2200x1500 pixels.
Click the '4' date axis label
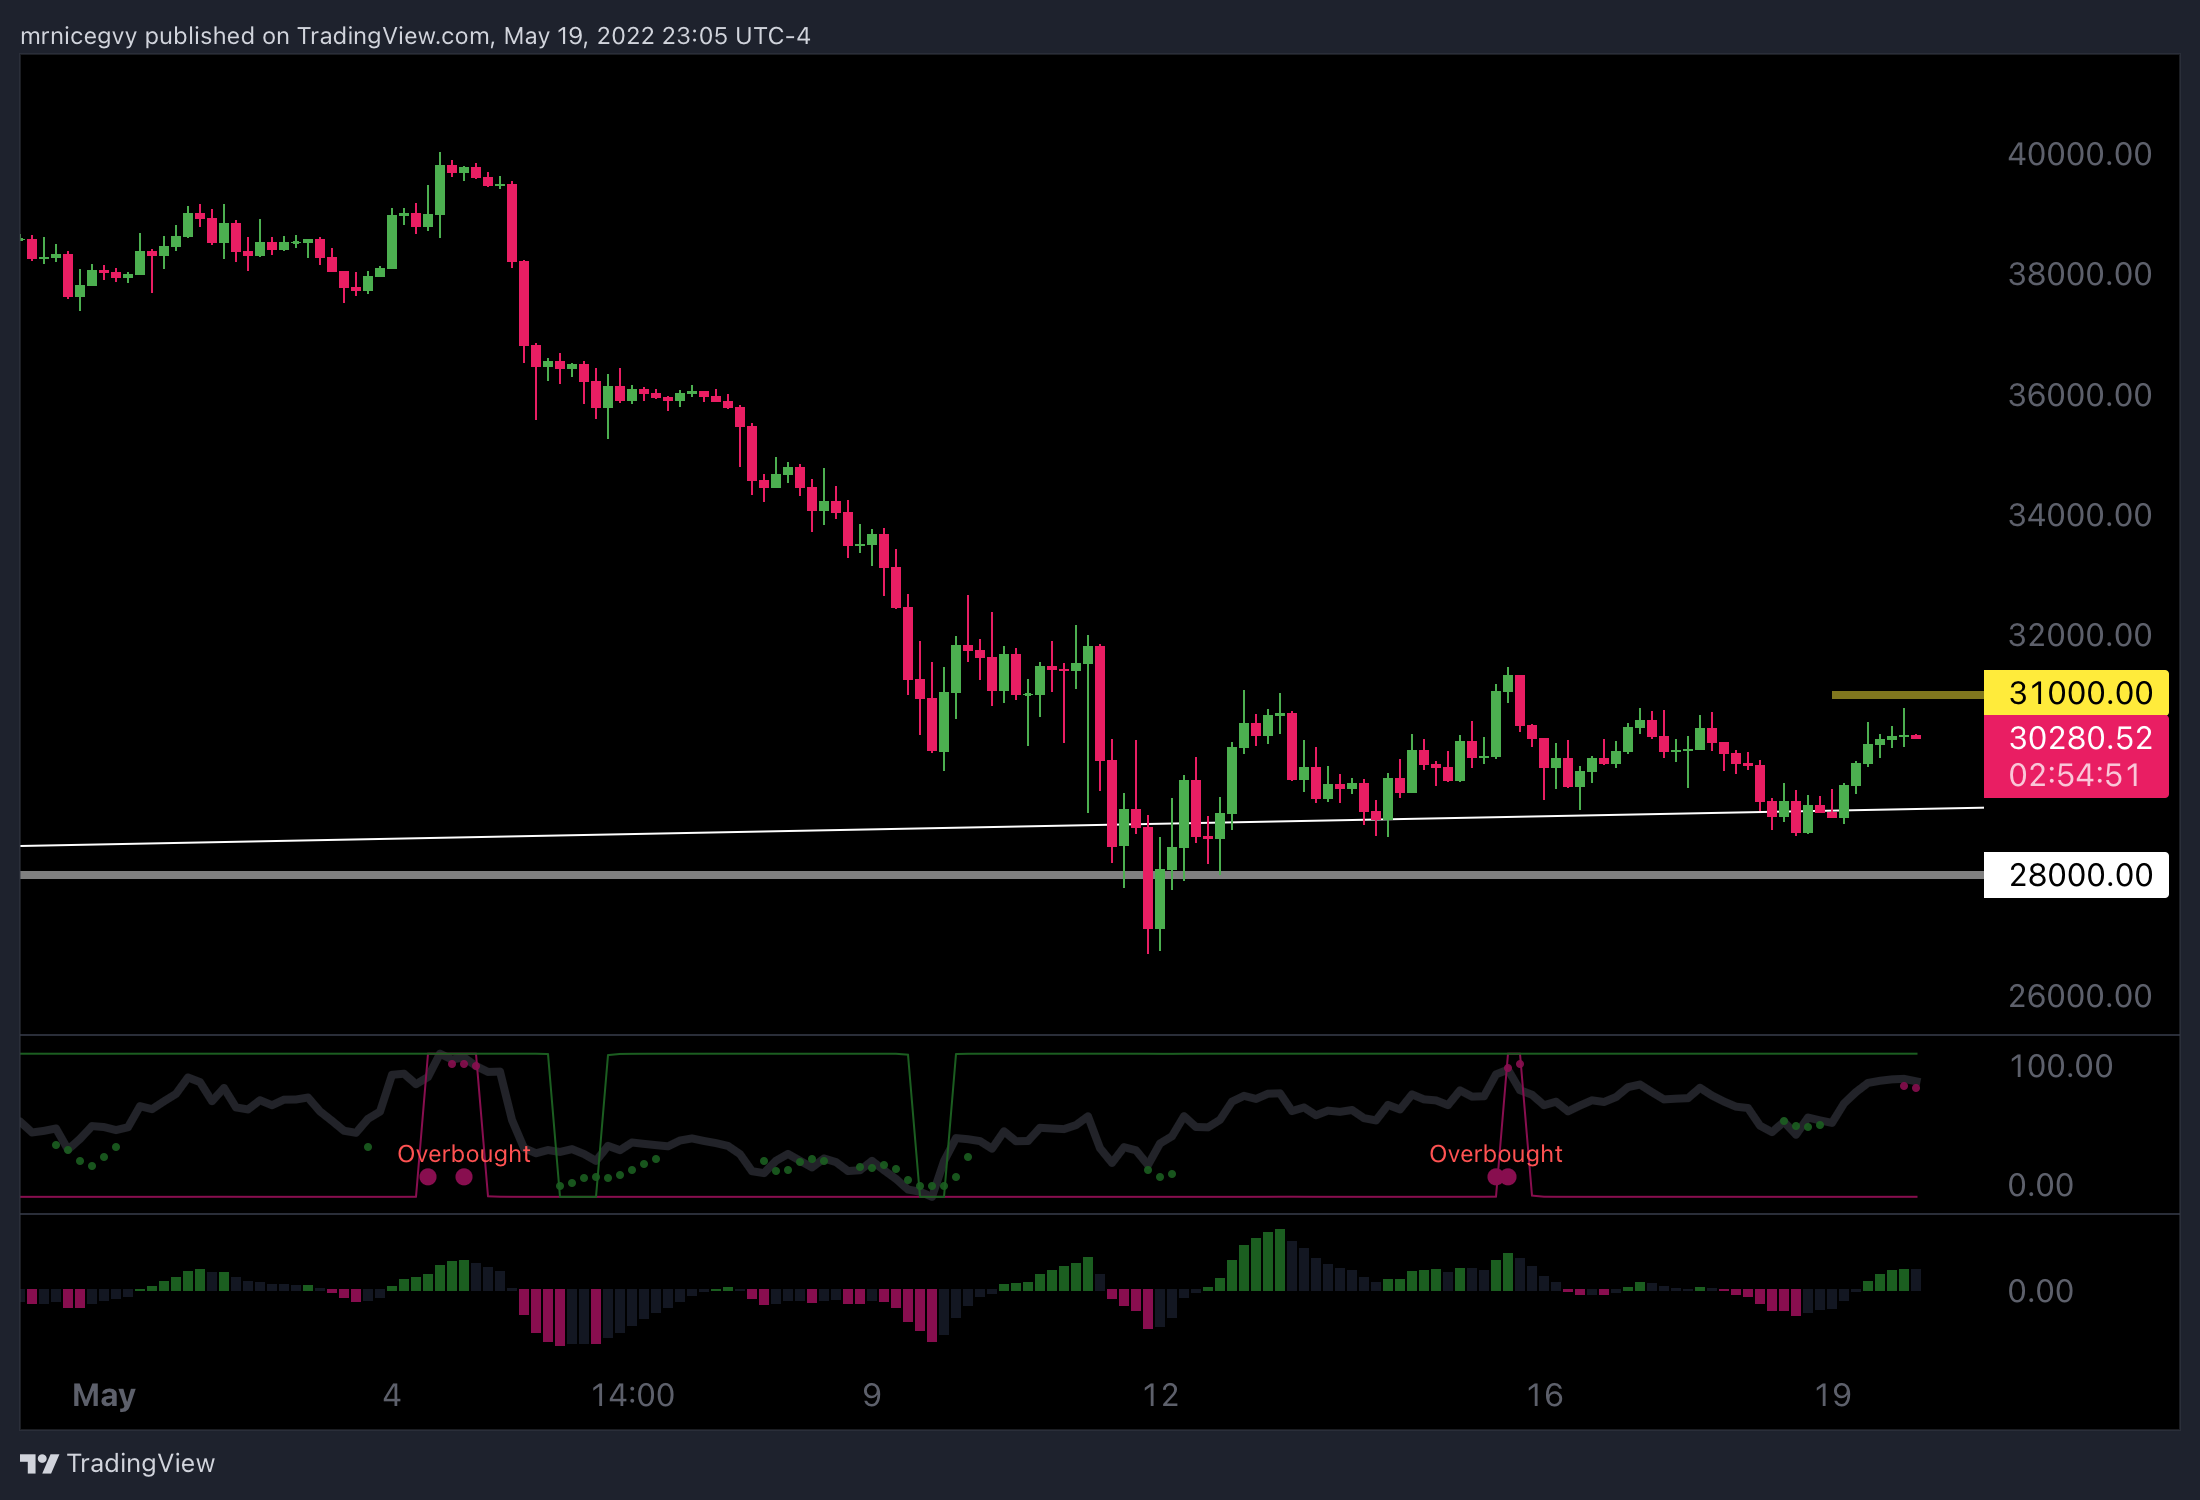(x=392, y=1395)
